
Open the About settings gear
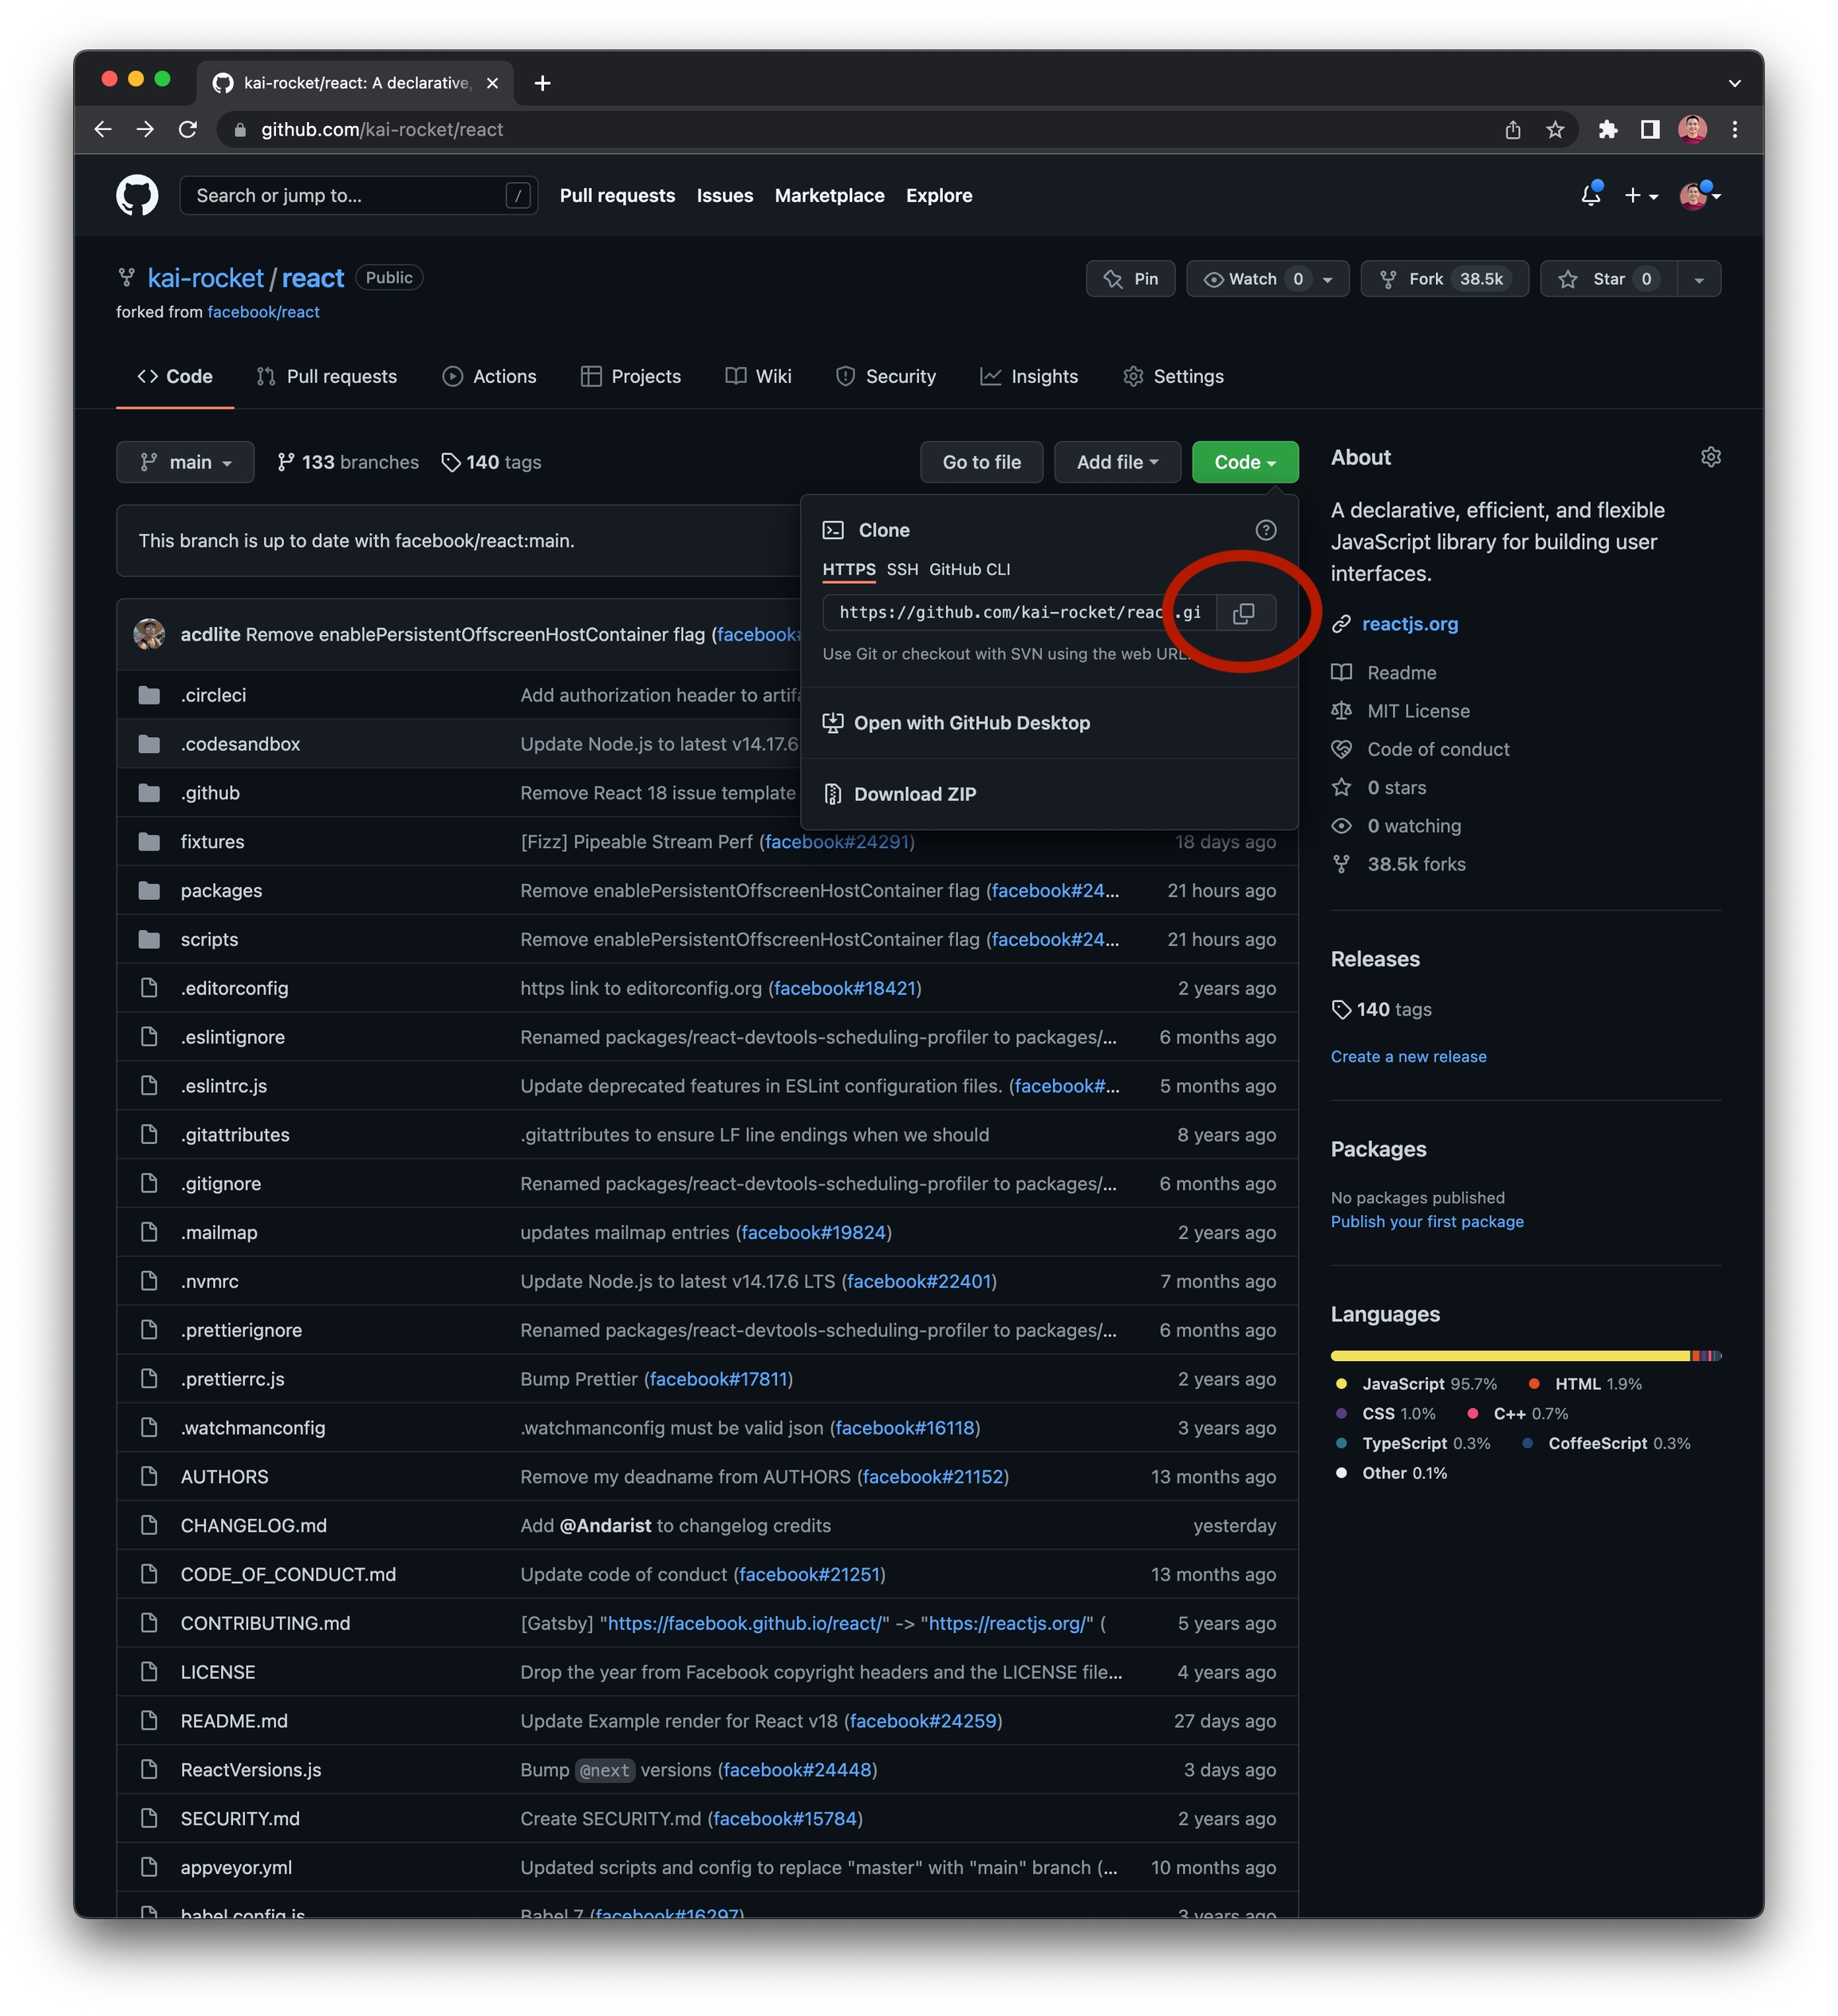(1710, 457)
